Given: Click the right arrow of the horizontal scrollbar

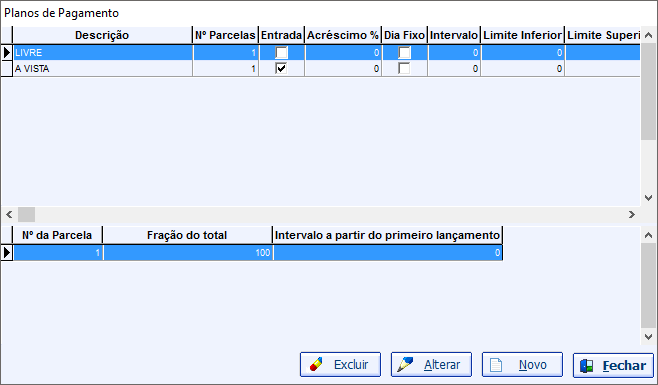Looking at the screenshot, I should (x=632, y=215).
